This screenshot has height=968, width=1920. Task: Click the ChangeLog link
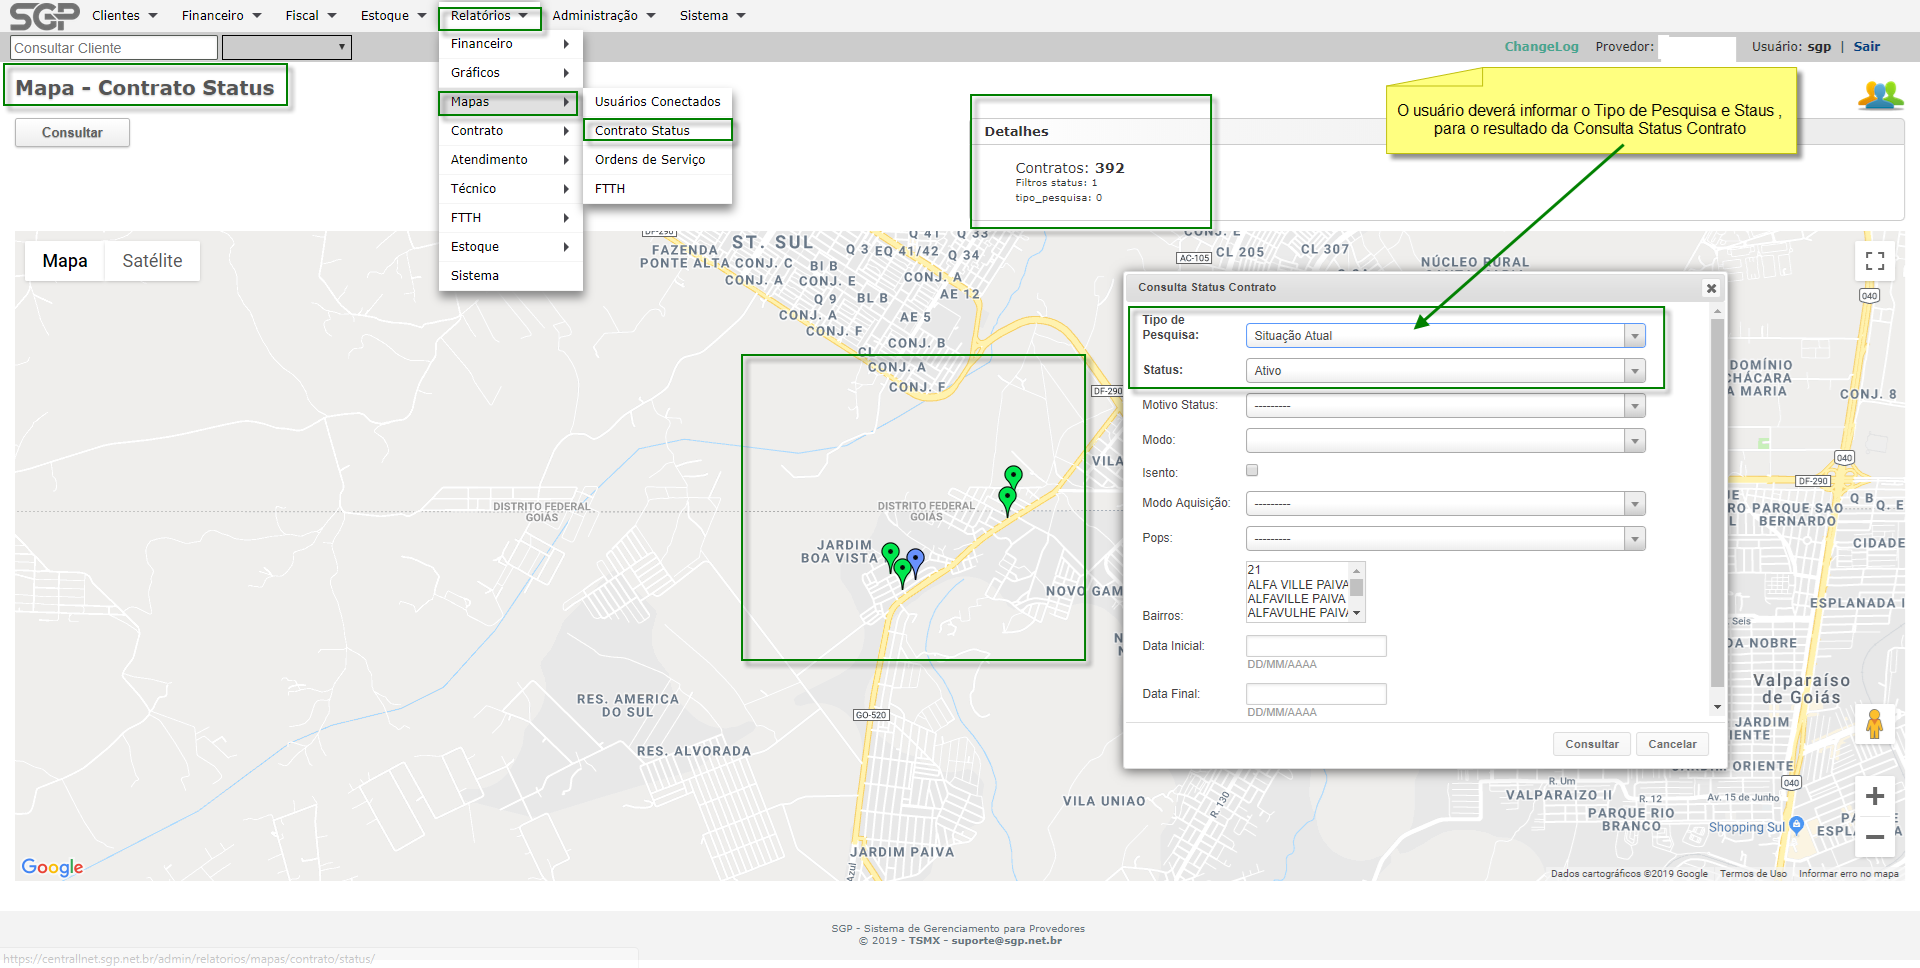point(1541,47)
